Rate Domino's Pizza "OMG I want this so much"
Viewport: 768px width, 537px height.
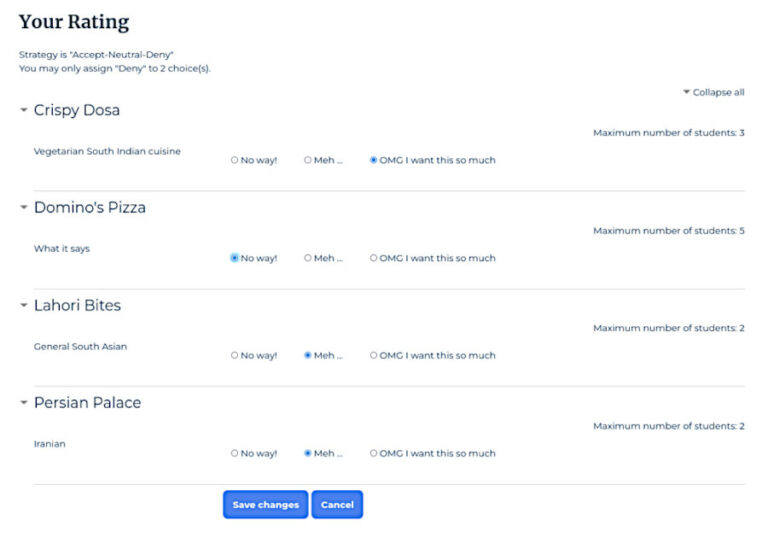click(374, 258)
